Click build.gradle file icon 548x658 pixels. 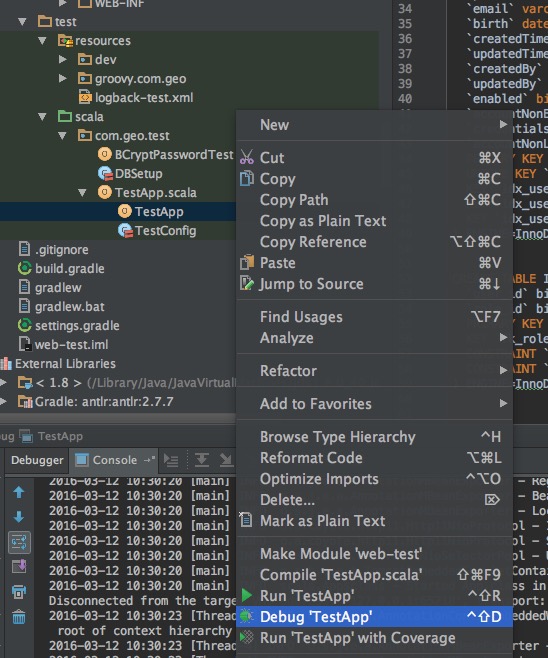pyautogui.click(x=25, y=268)
